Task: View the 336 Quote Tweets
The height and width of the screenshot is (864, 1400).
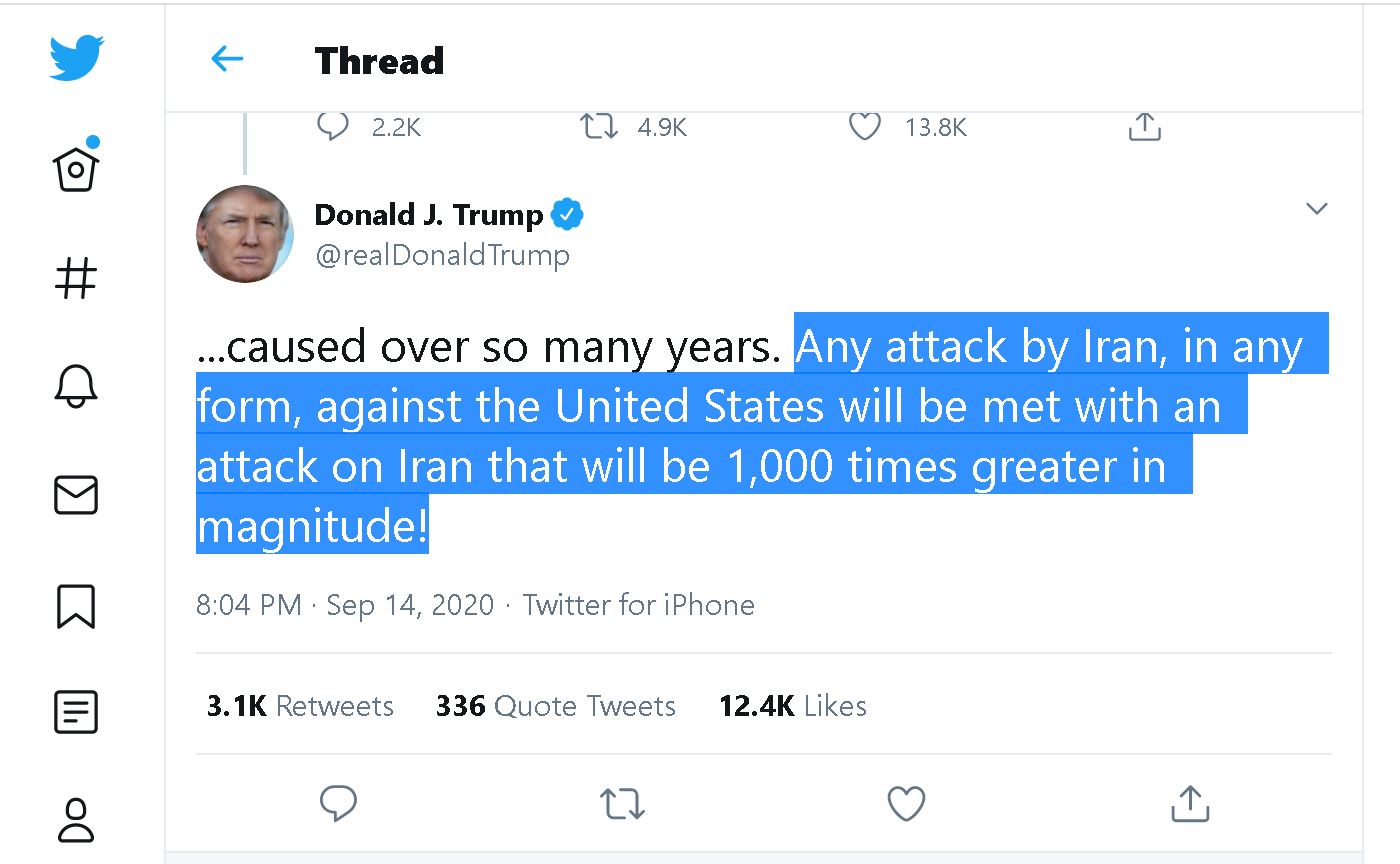Action: point(555,706)
